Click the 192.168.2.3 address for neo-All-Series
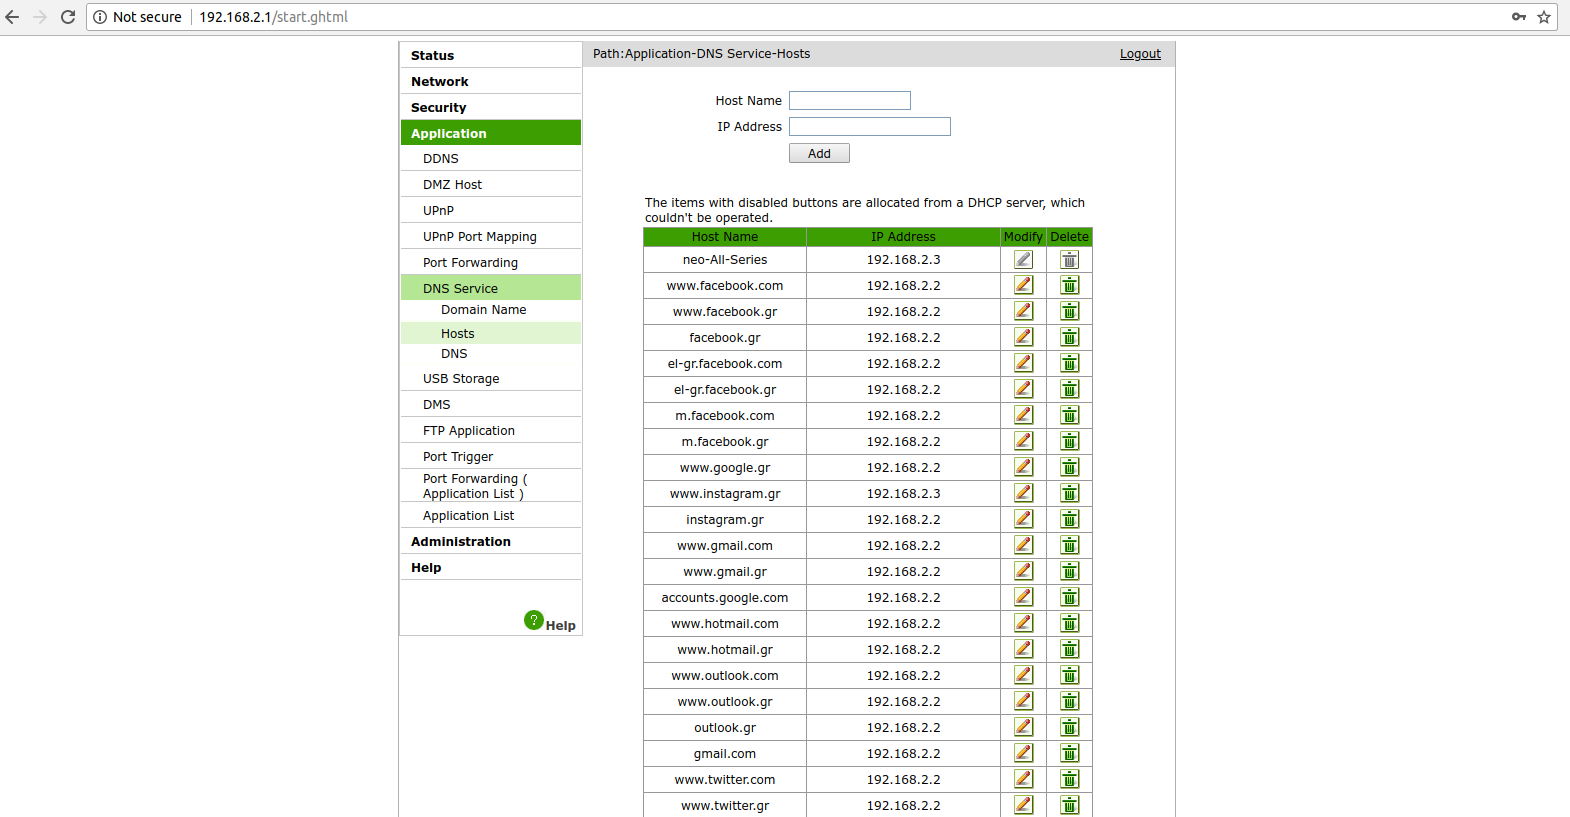The width and height of the screenshot is (1570, 817). point(903,259)
